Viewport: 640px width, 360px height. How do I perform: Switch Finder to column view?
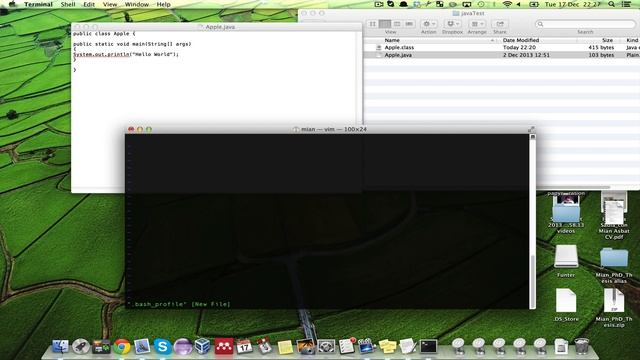click(x=397, y=24)
